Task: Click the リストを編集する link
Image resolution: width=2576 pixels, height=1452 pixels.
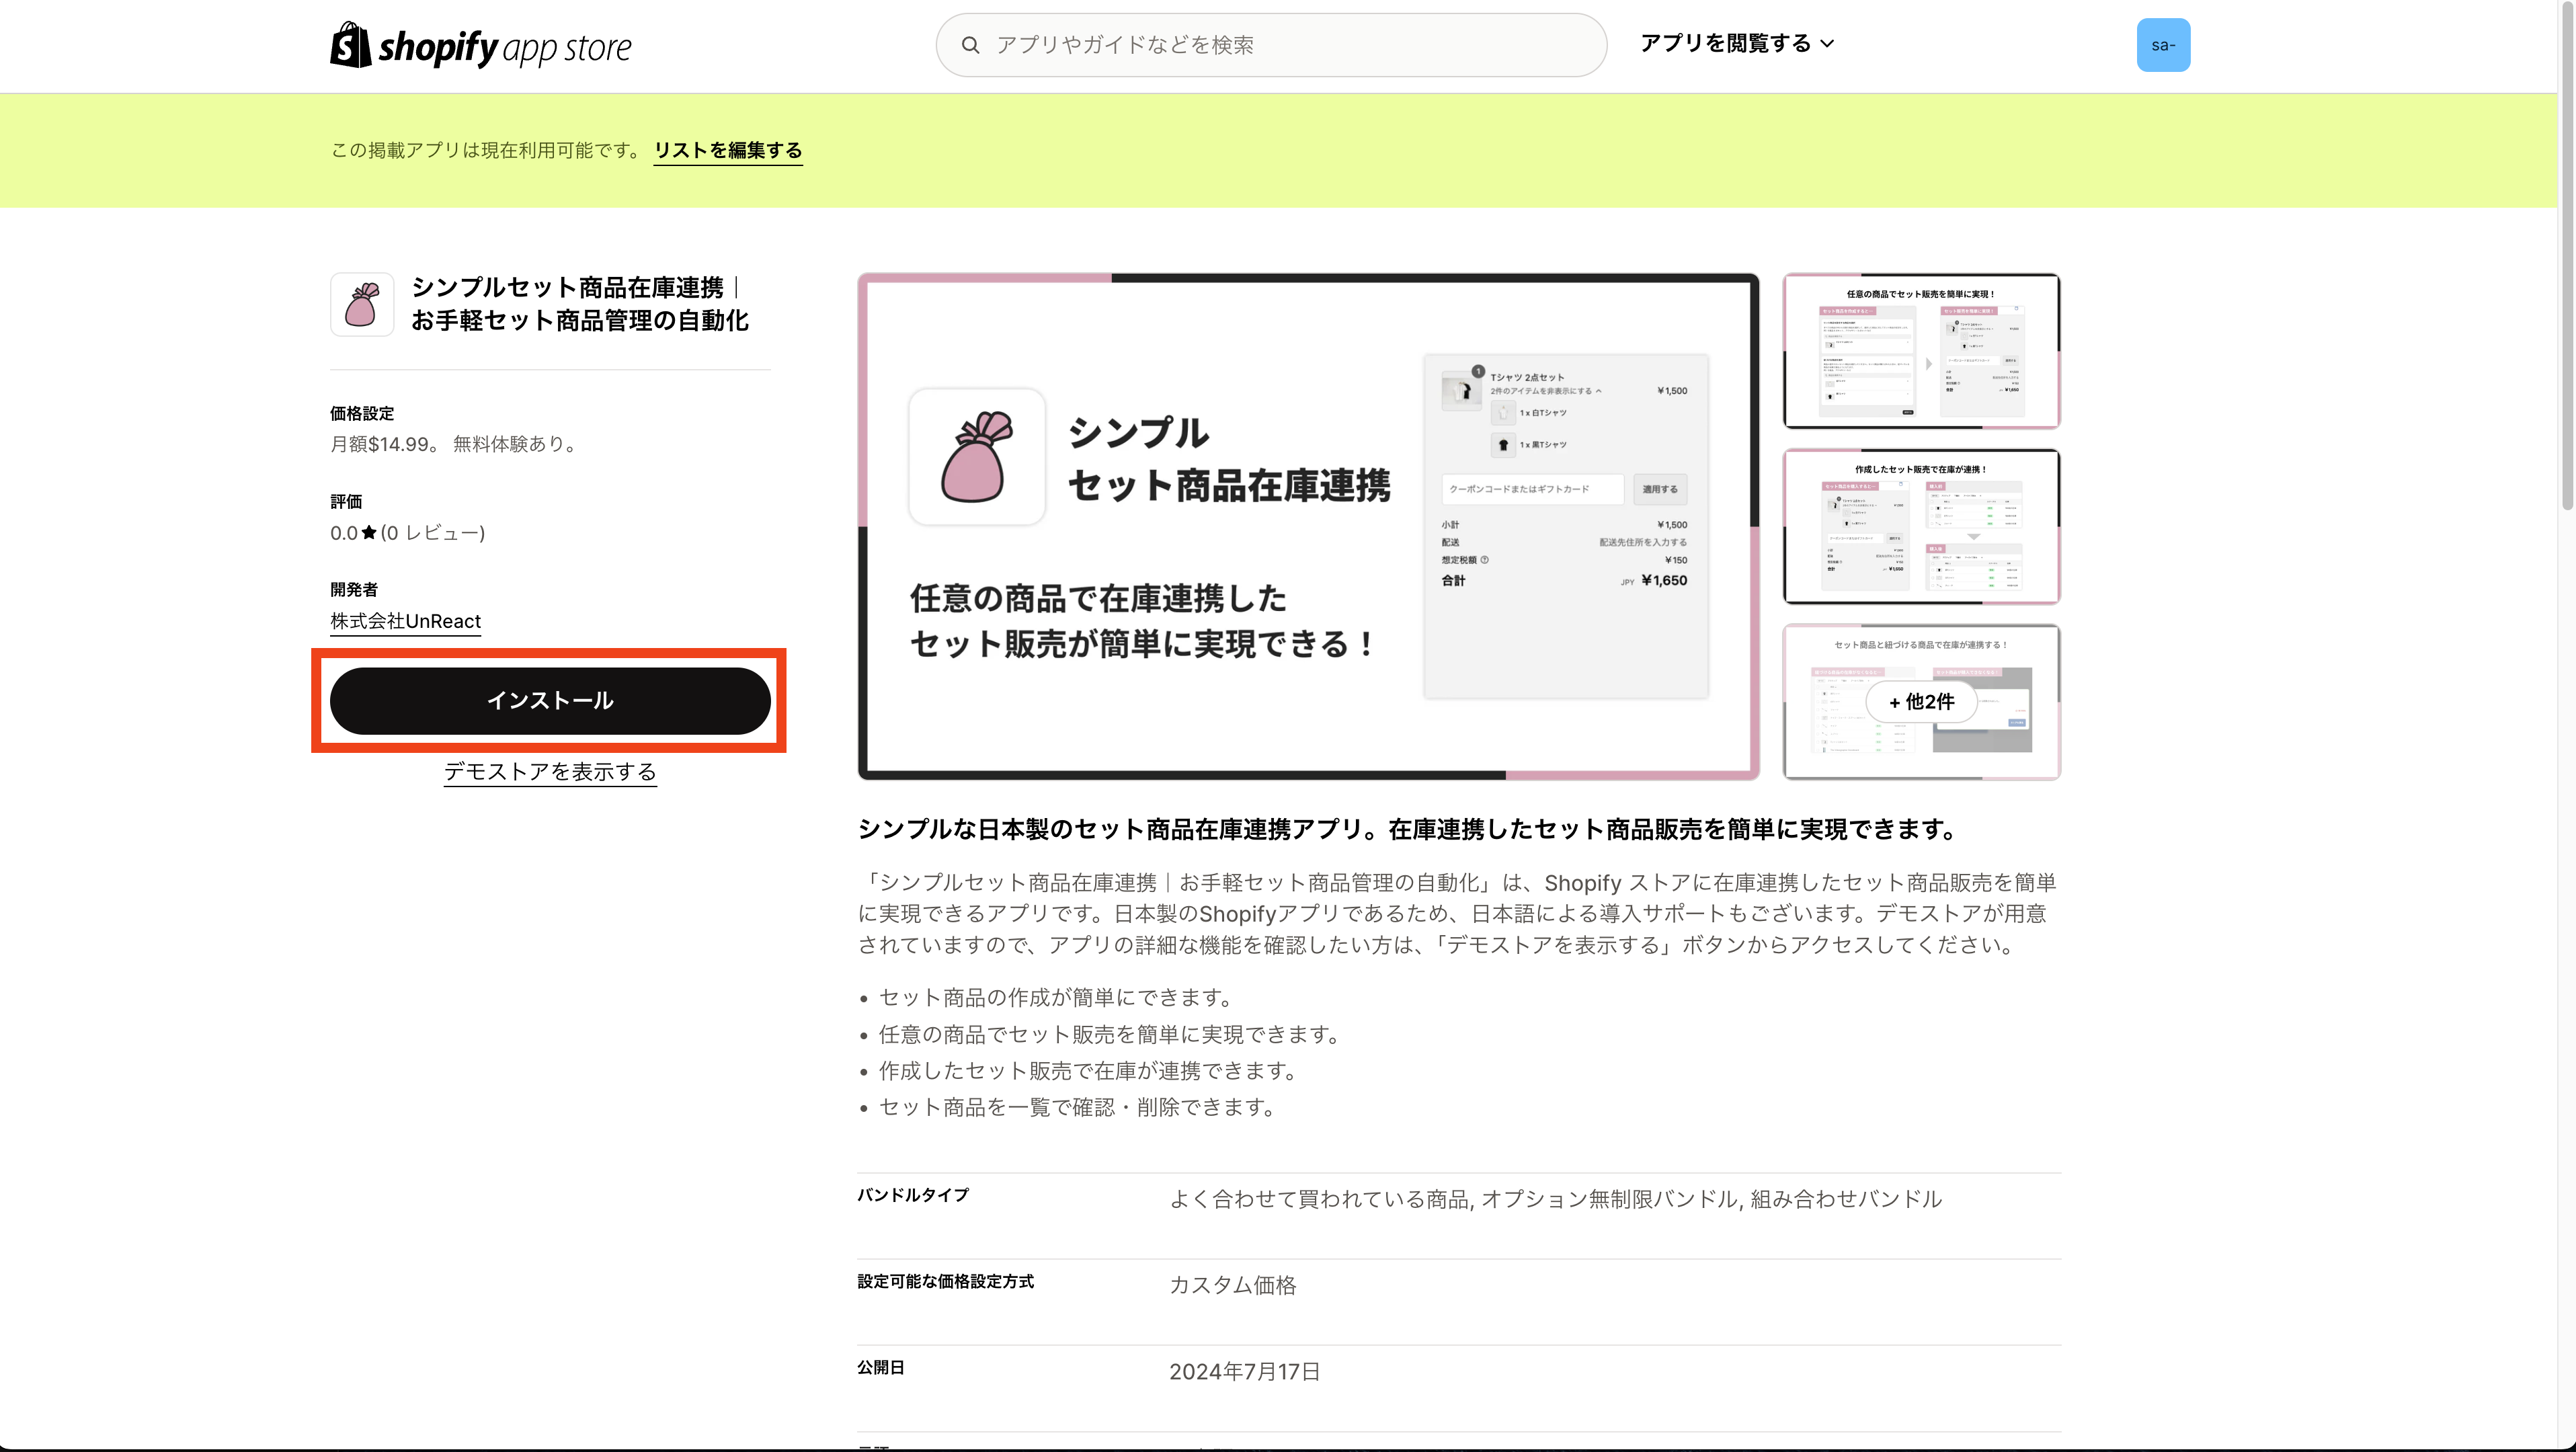Action: 727,150
